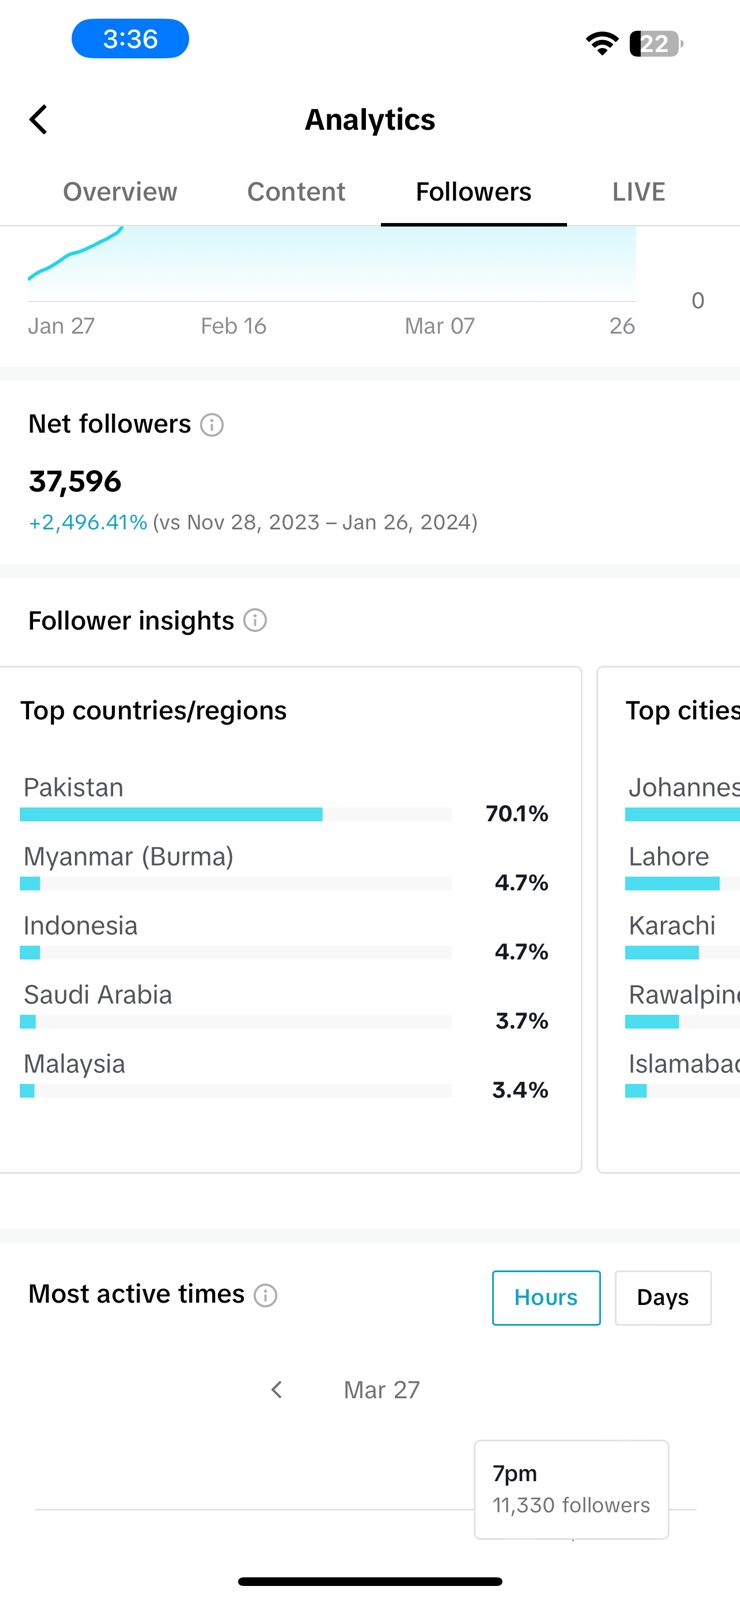Open Follower insights info icon
740x1600 pixels.
[256, 621]
